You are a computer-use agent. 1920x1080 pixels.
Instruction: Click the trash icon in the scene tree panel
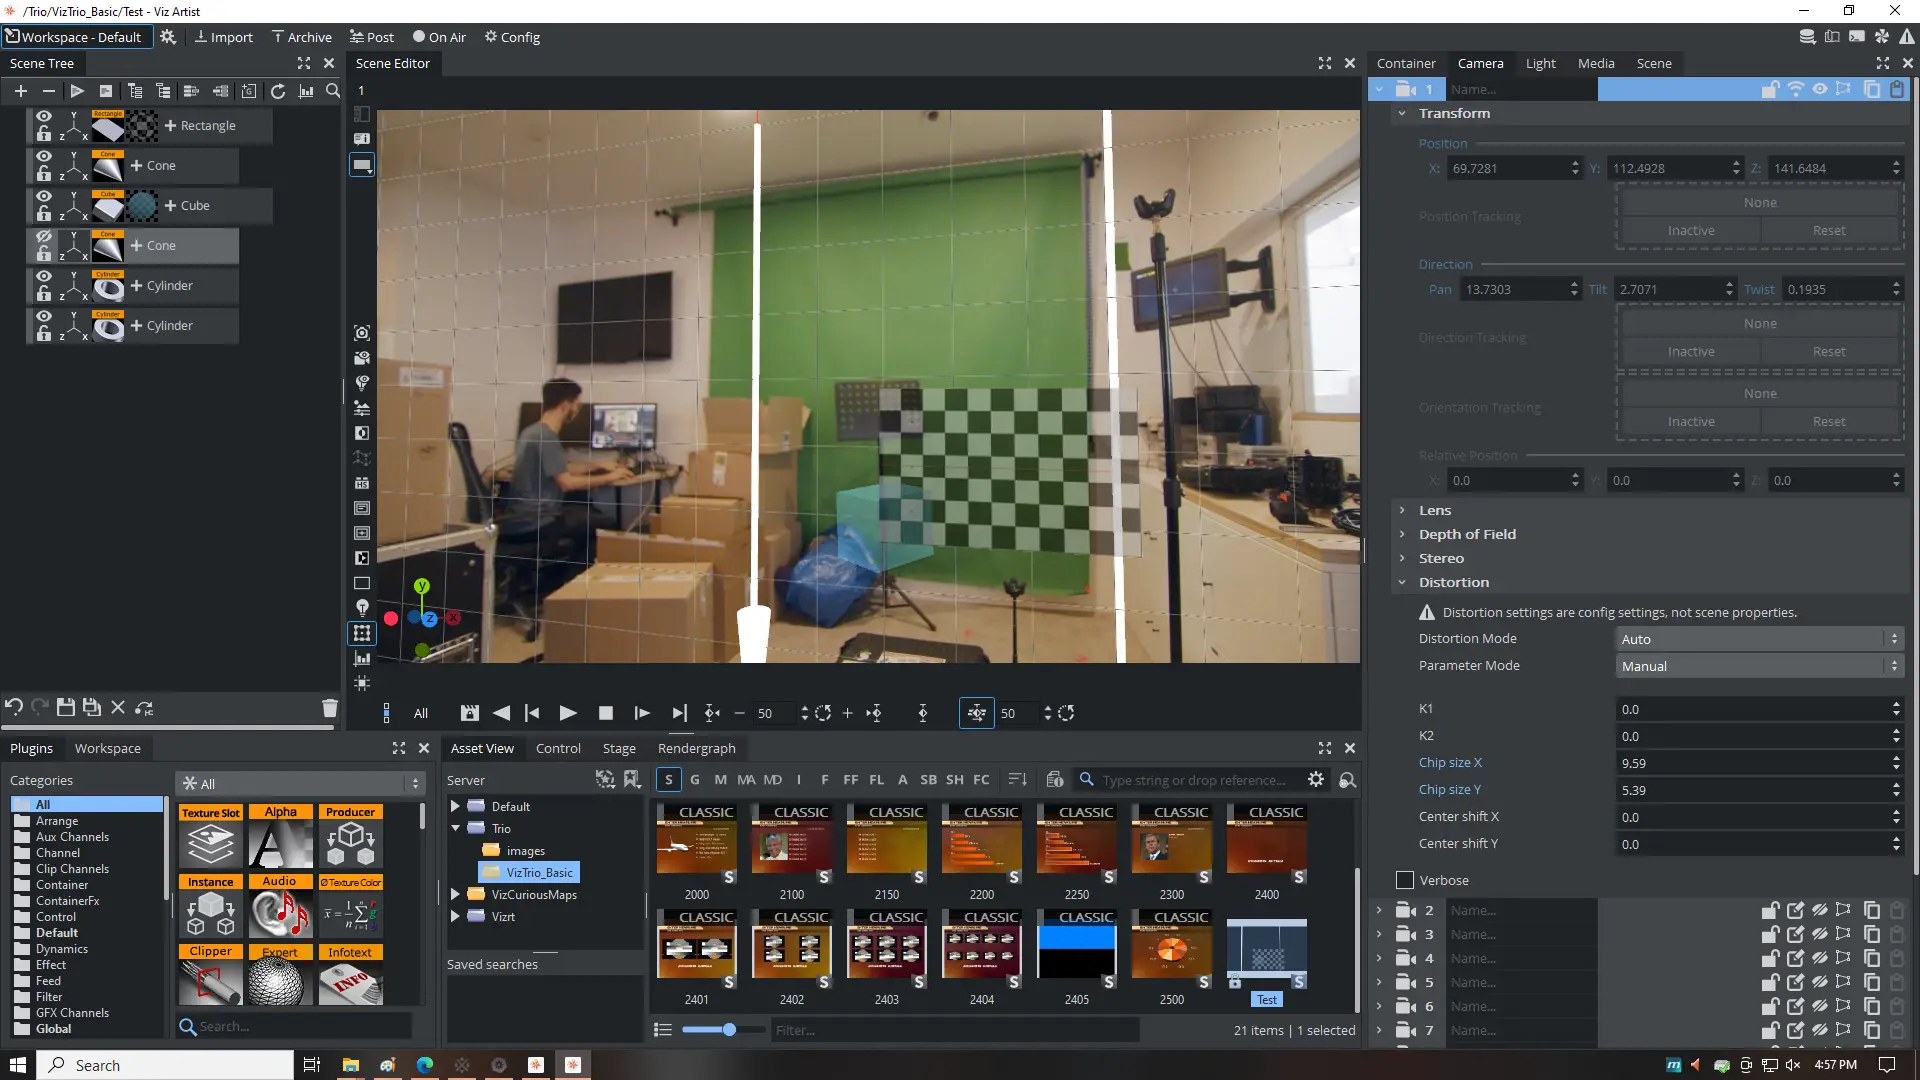click(x=330, y=708)
